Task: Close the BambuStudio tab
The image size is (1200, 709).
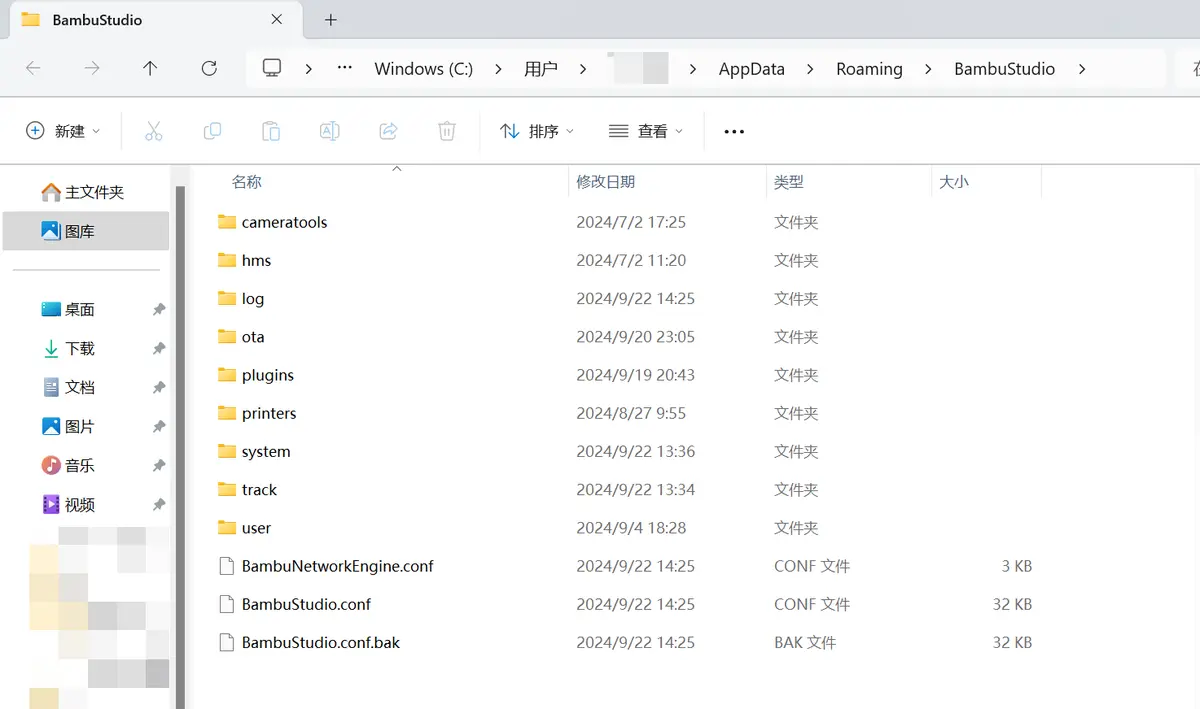Action: coord(278,19)
